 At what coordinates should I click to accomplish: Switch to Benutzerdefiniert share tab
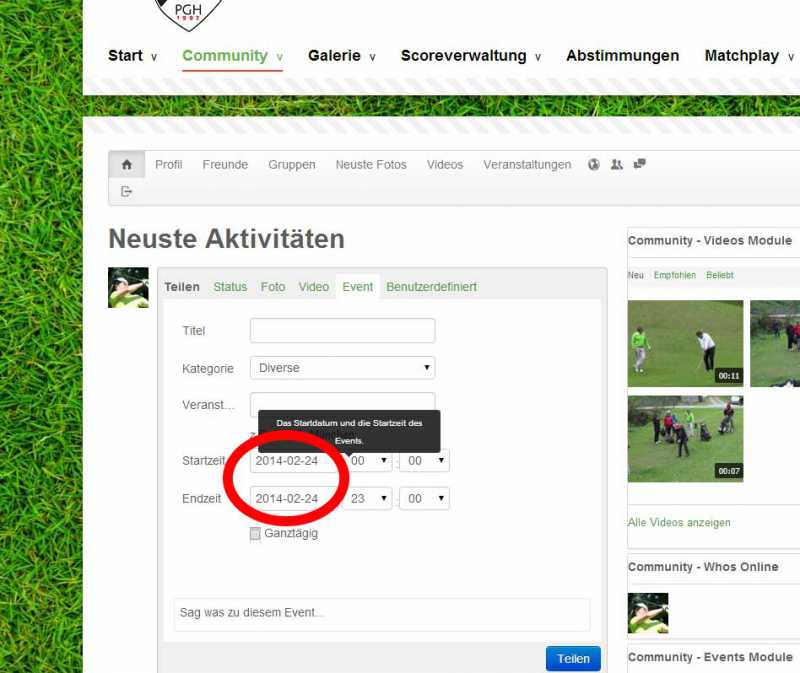tap(432, 287)
